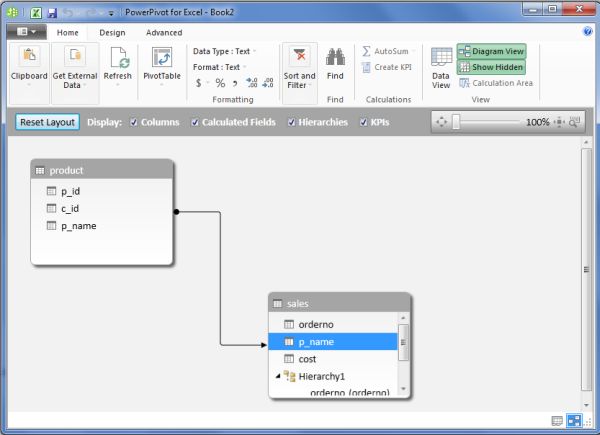Open the Clipboard group dropdown arrow
Screen dimensions: 600x435
(29, 85)
